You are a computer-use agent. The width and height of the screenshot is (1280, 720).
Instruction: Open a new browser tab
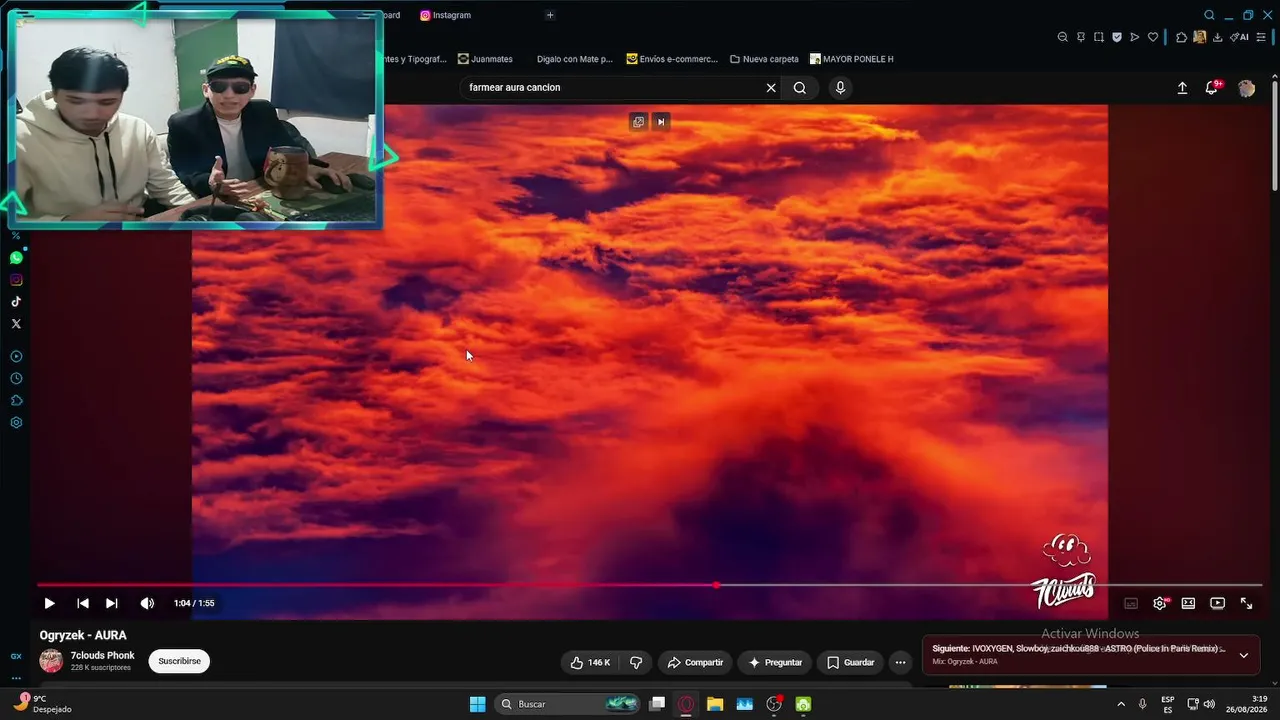tap(550, 15)
